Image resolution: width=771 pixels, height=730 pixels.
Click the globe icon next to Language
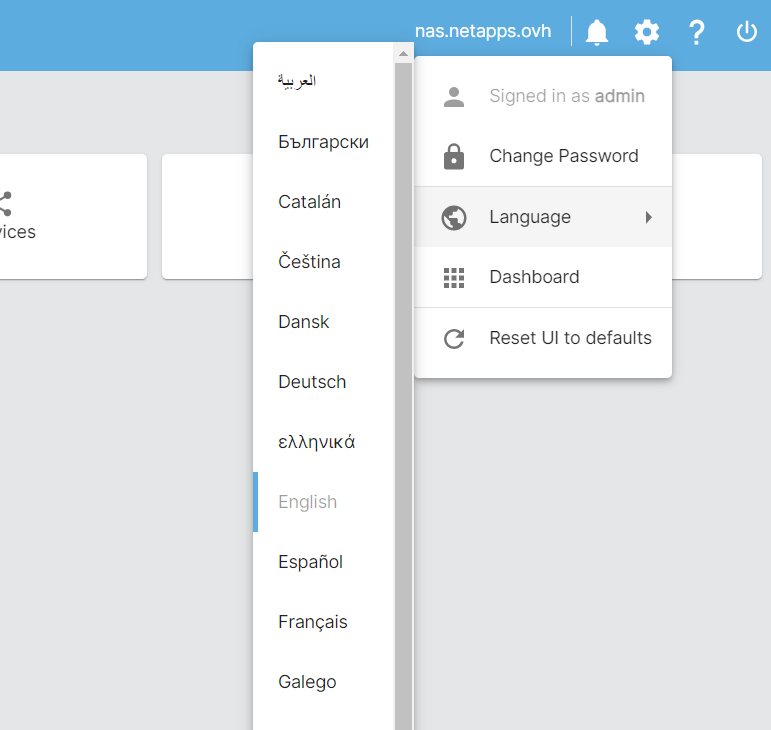[x=454, y=217]
